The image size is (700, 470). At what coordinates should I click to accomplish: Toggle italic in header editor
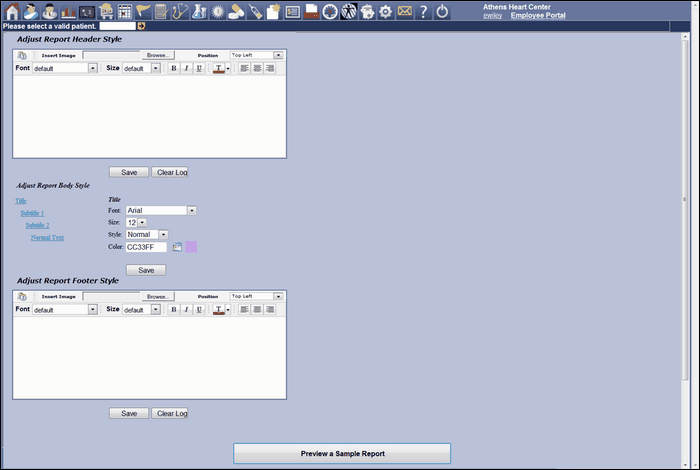pyautogui.click(x=187, y=68)
